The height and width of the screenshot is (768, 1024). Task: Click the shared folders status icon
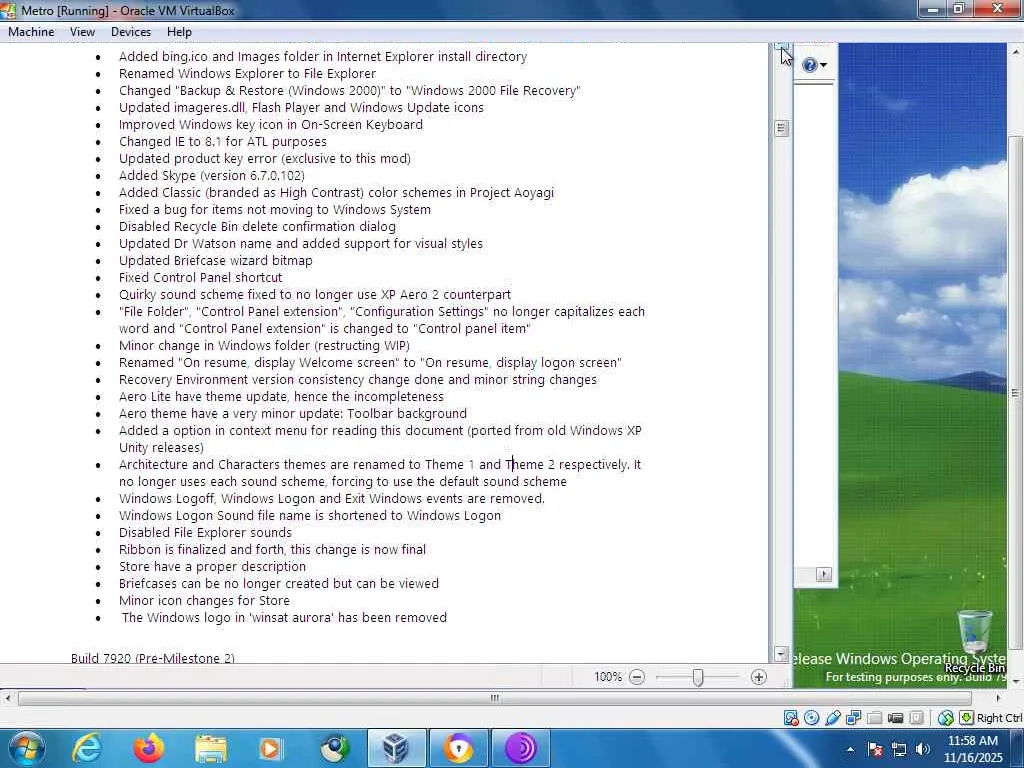pyautogui.click(x=874, y=718)
